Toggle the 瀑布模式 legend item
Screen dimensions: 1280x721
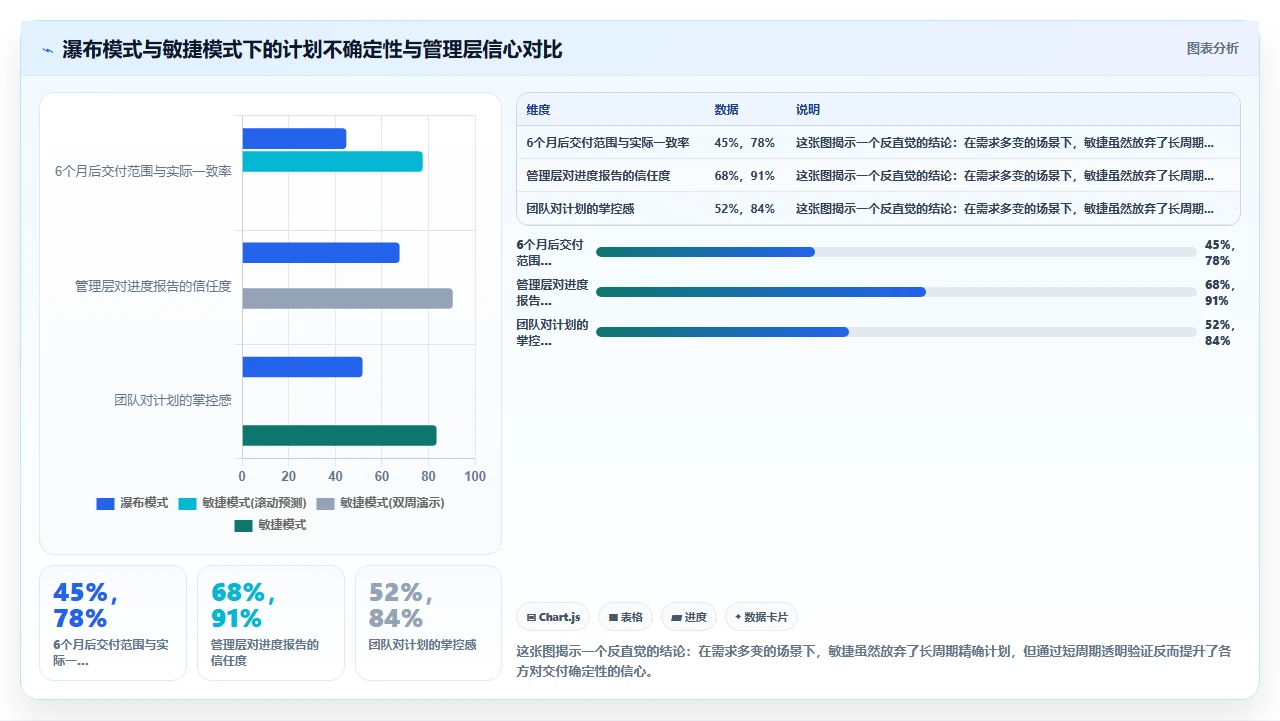pos(132,503)
